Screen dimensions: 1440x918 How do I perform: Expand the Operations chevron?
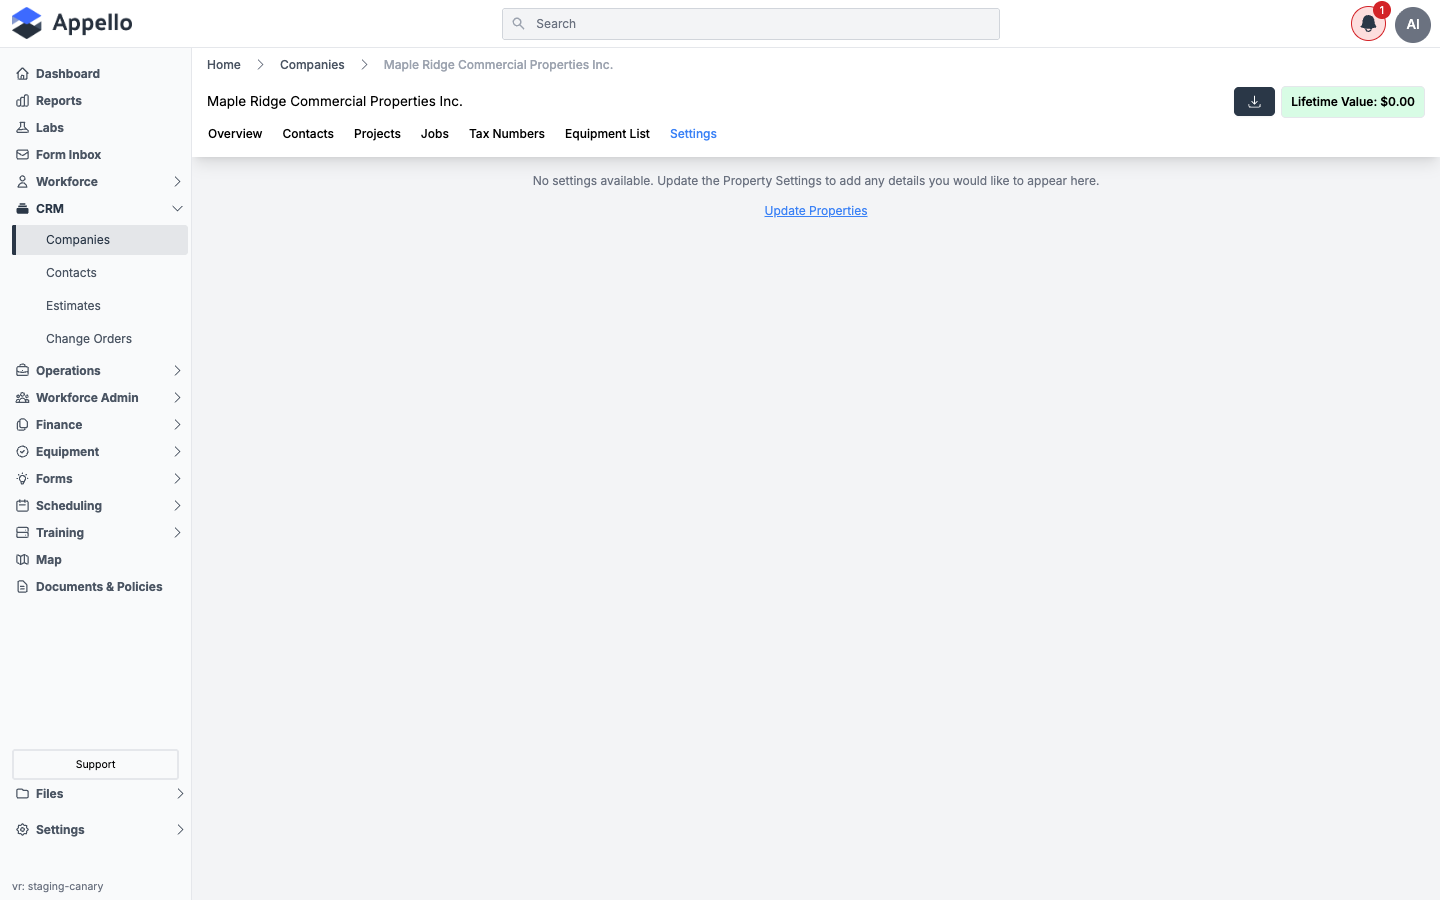tap(177, 371)
